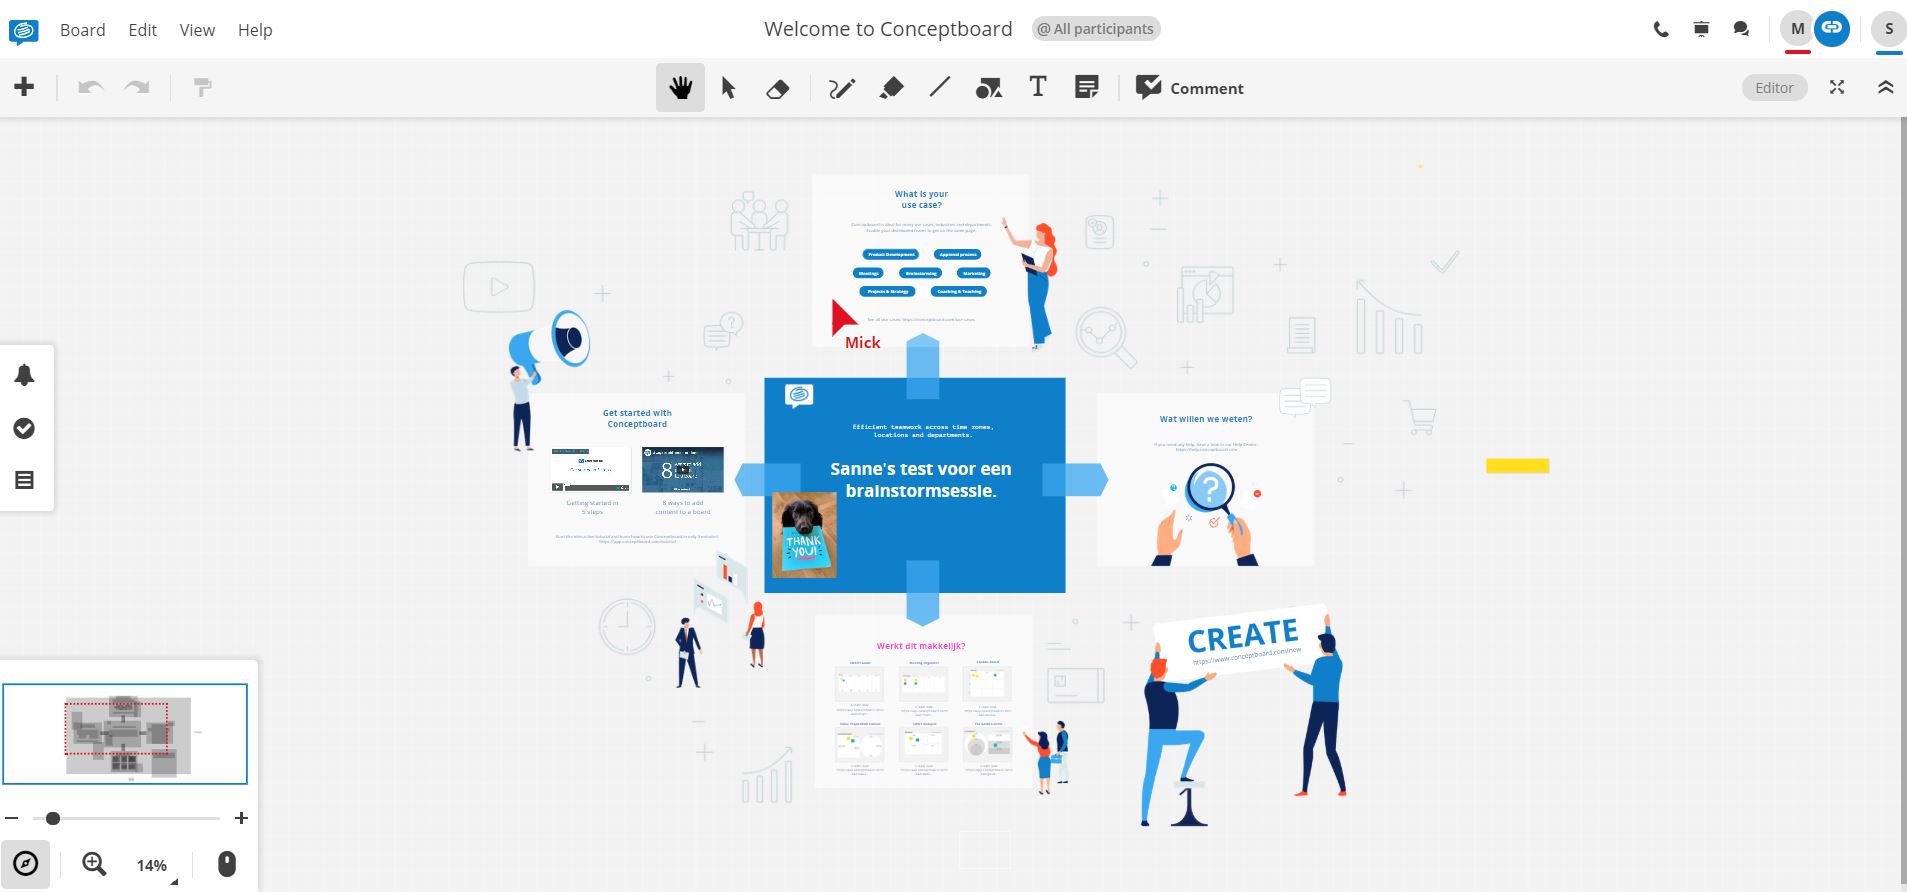Click the minus to zoom out
The height and width of the screenshot is (892, 1907).
tap(11, 818)
